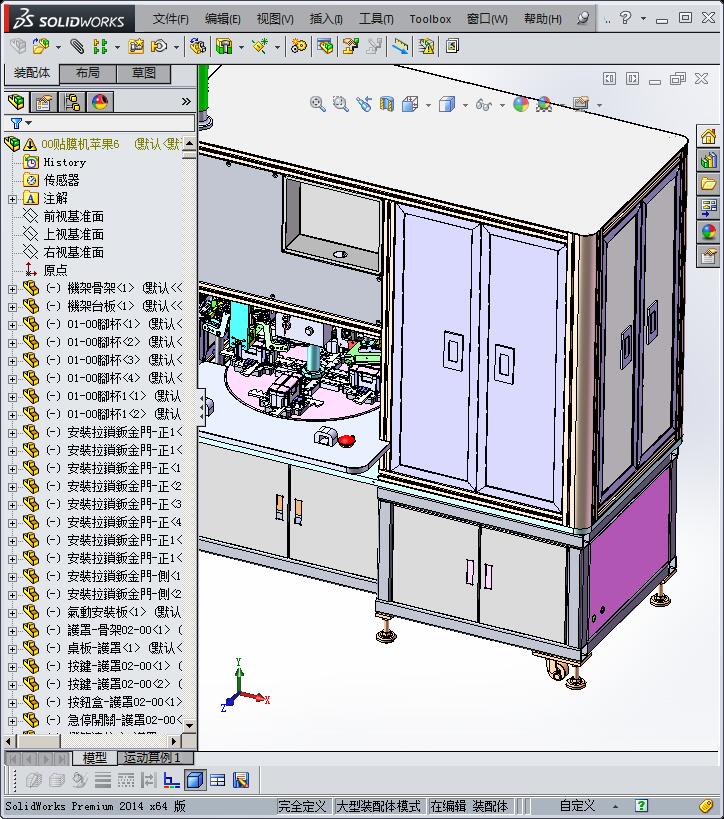Open the 文件(F) menu
The width and height of the screenshot is (724, 819).
[170, 19]
